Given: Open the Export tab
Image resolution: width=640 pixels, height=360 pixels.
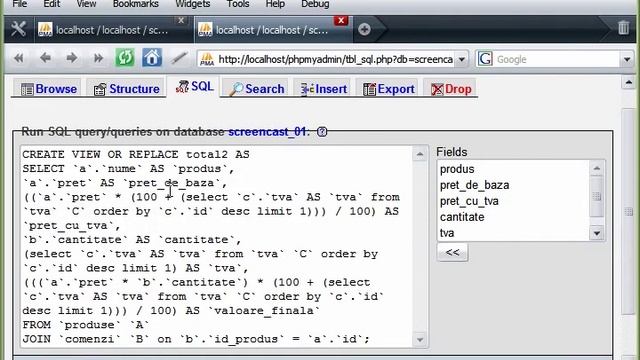Looking at the screenshot, I should click(x=389, y=89).
